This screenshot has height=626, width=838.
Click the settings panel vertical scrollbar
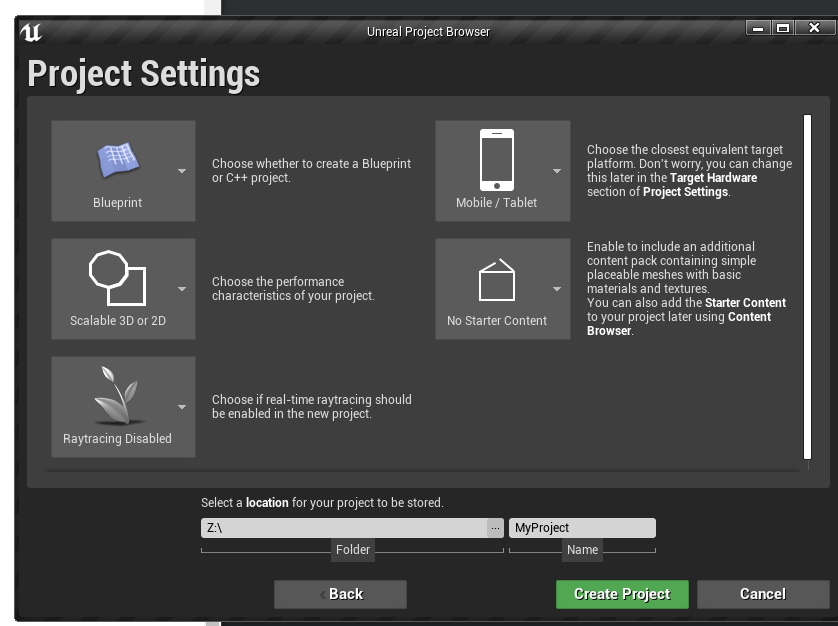(808, 287)
